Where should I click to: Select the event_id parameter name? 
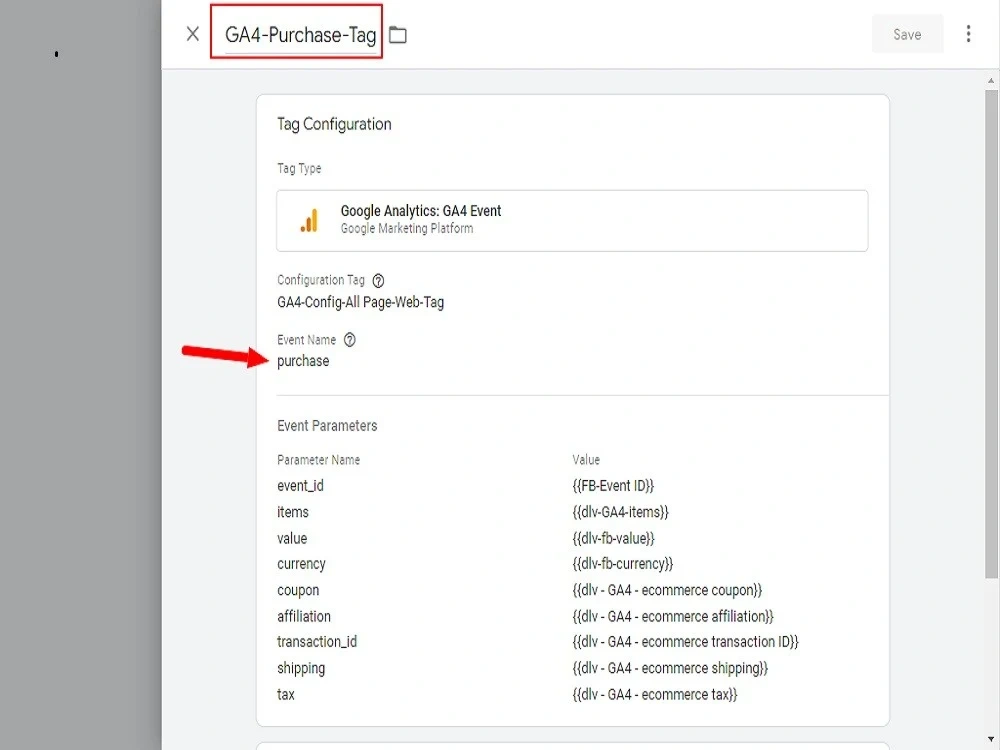300,486
